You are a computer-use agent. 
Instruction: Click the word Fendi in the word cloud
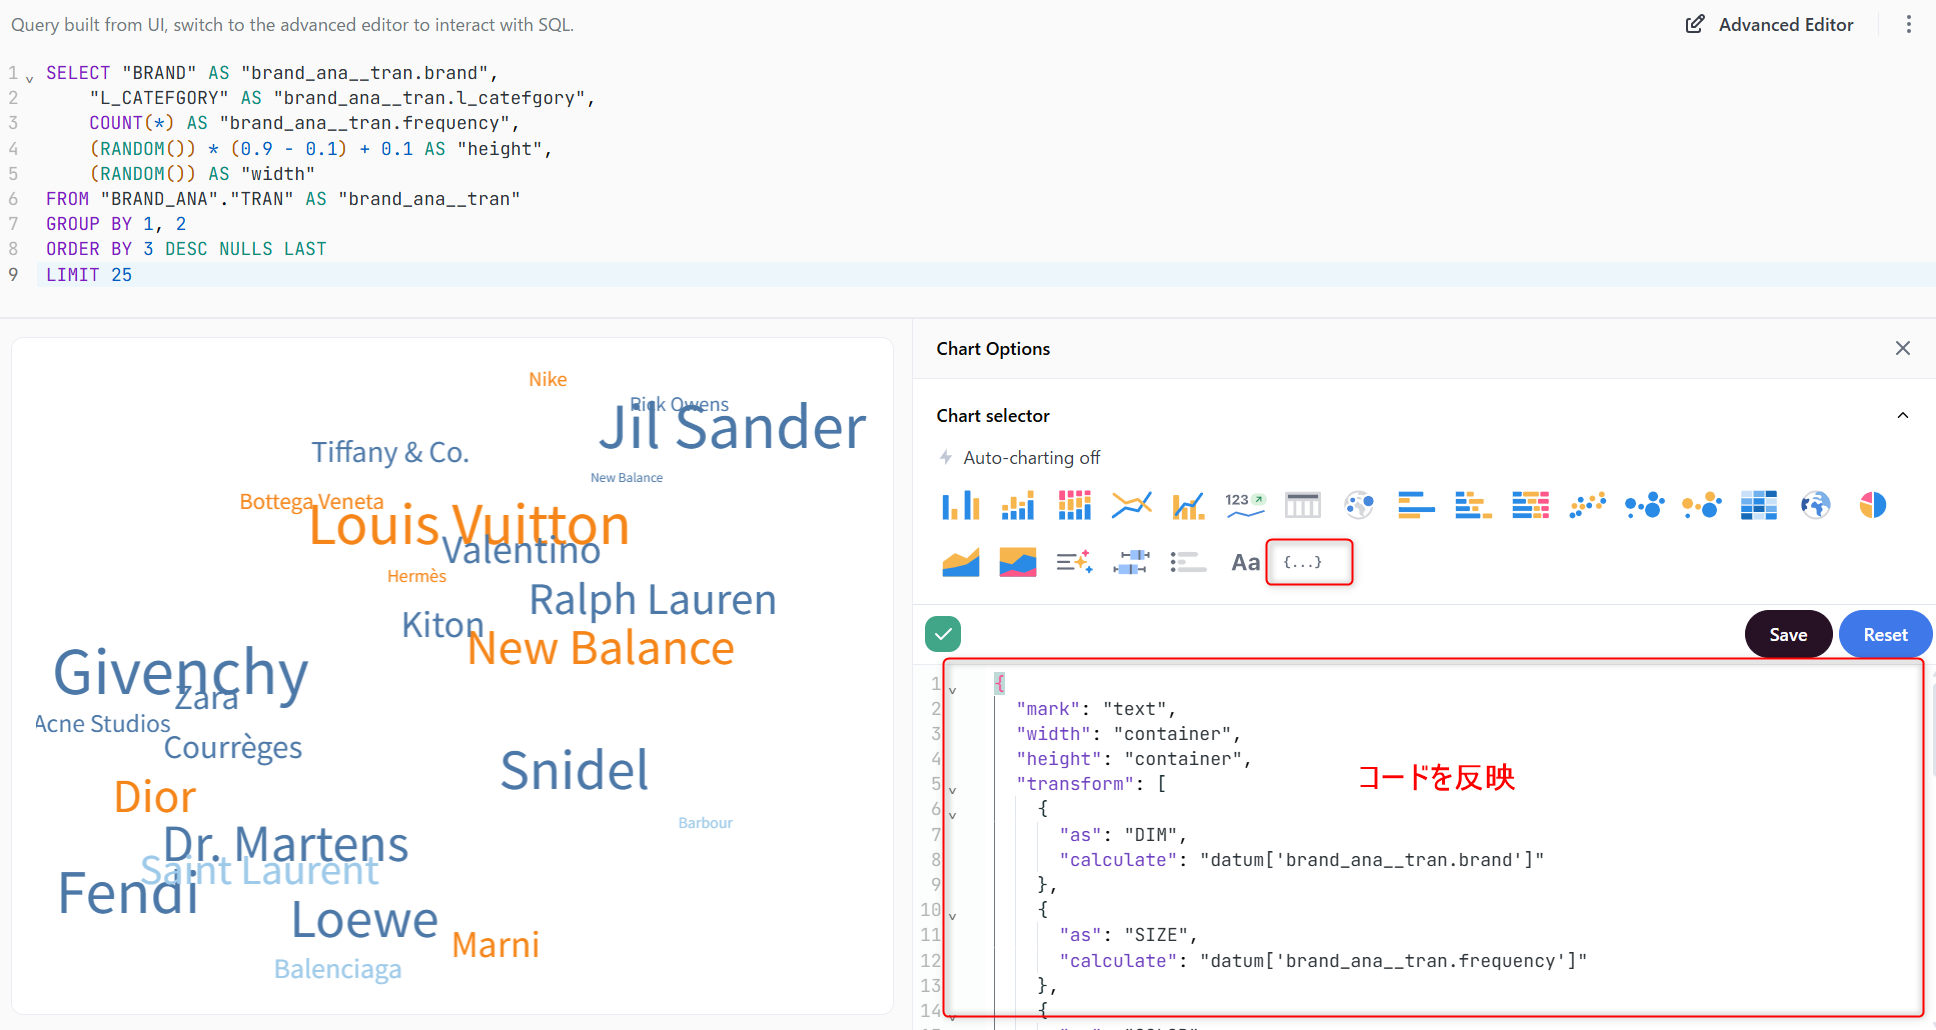[128, 893]
